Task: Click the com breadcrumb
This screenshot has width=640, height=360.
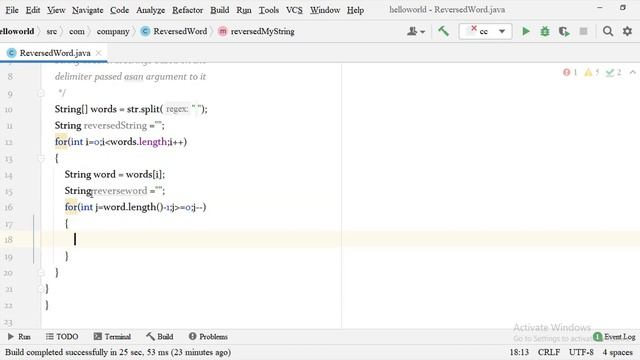Action: (77, 31)
